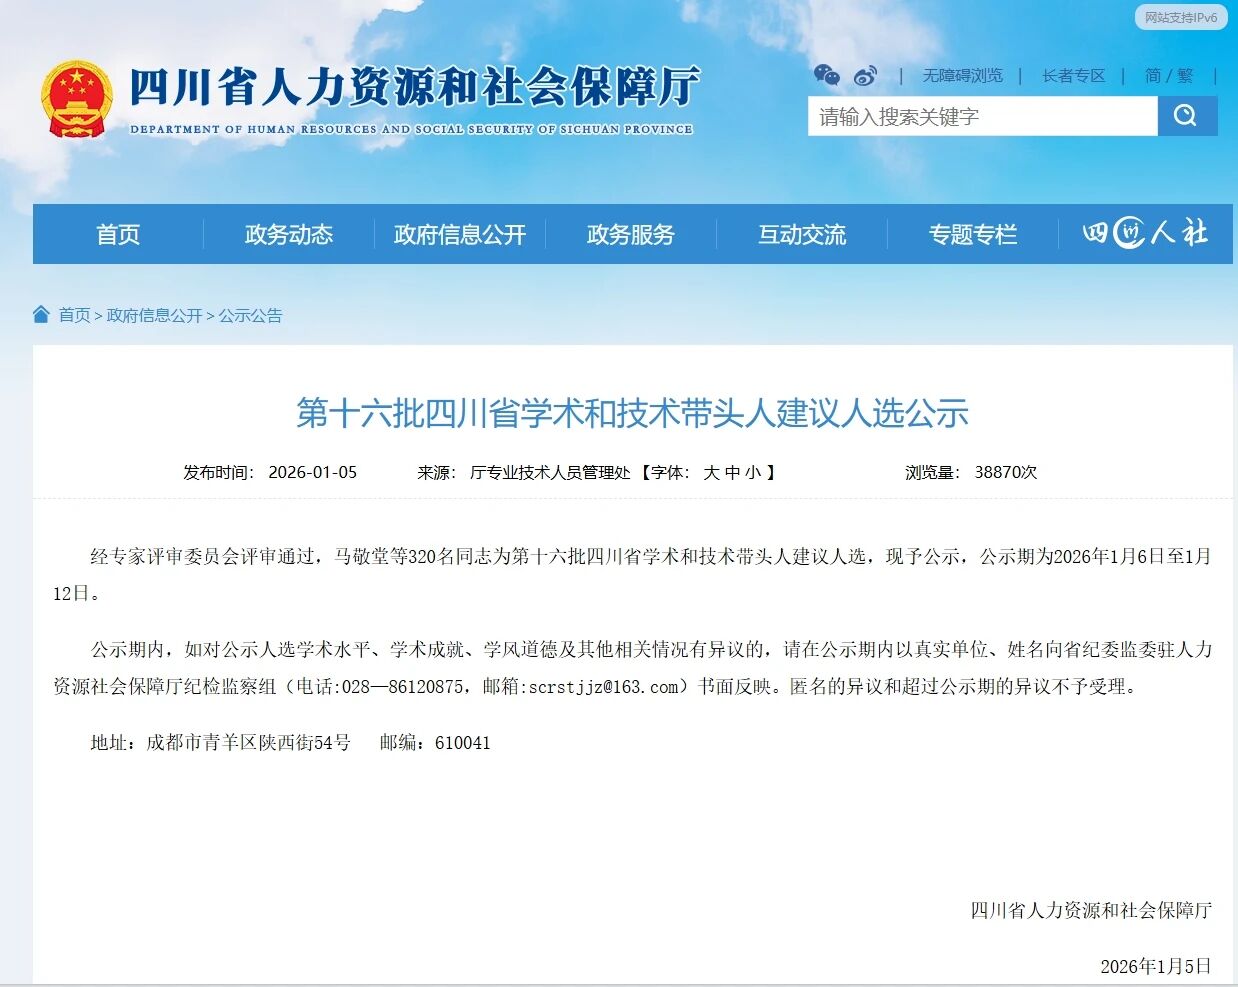Screen dimensions: 1238x987
Task: Select 政务服务 in navigation bar
Action: 631,234
